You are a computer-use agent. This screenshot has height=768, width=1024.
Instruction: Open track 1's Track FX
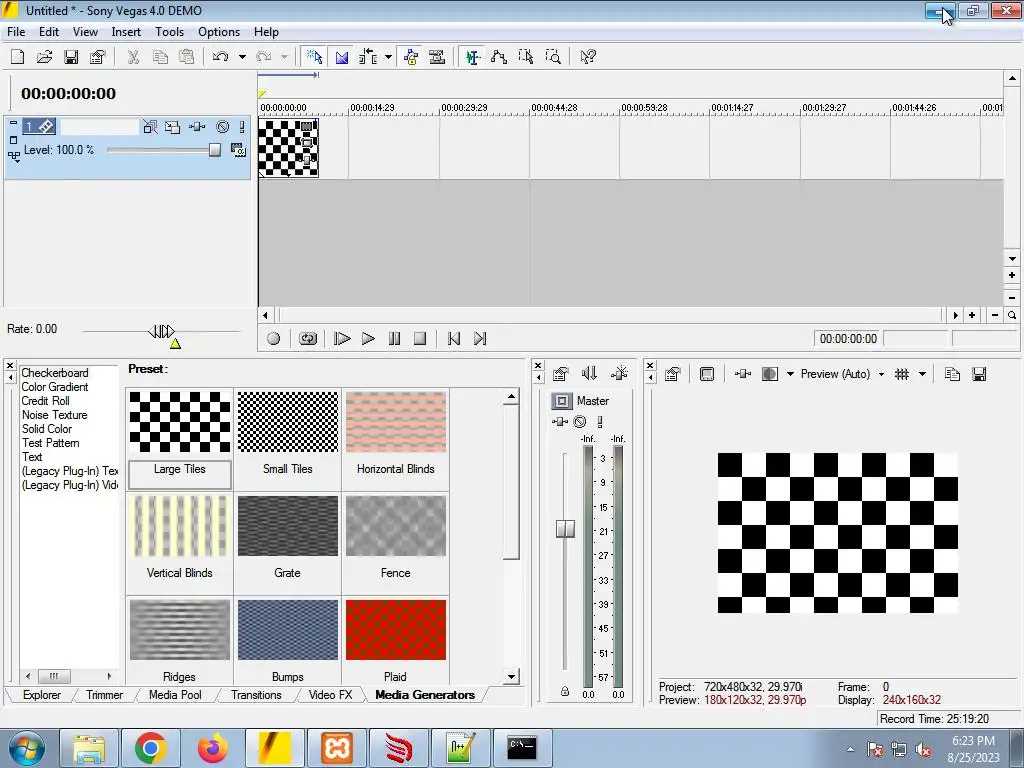197,127
